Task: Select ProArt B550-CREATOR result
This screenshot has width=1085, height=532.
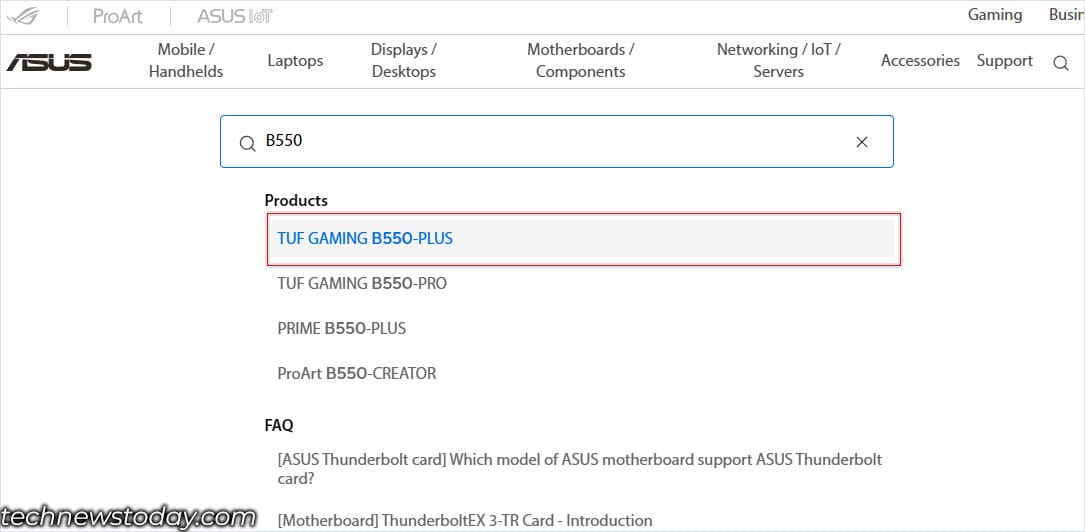Action: pyautogui.click(x=357, y=374)
